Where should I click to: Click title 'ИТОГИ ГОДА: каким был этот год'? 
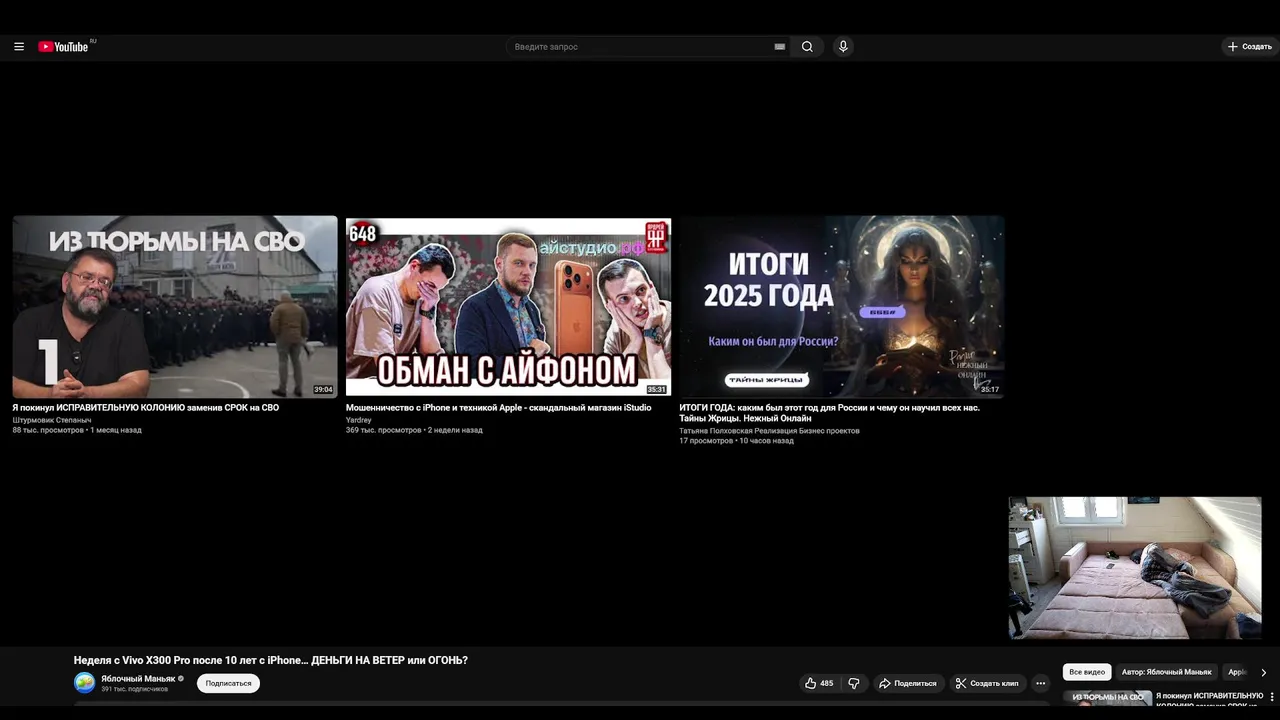point(830,413)
